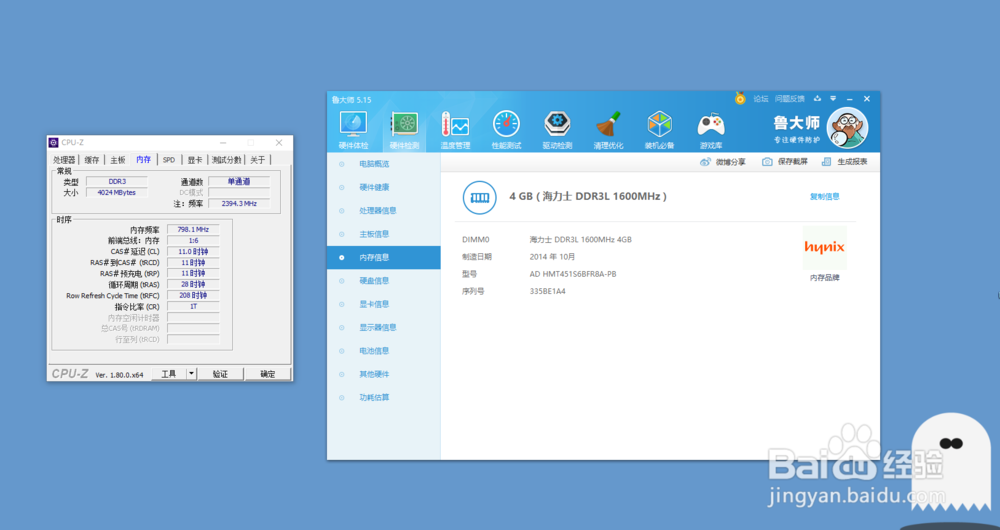Open 硬件体检 in the 鲁大师 toolbar
Screen dimensions: 1000x530
coord(353,131)
